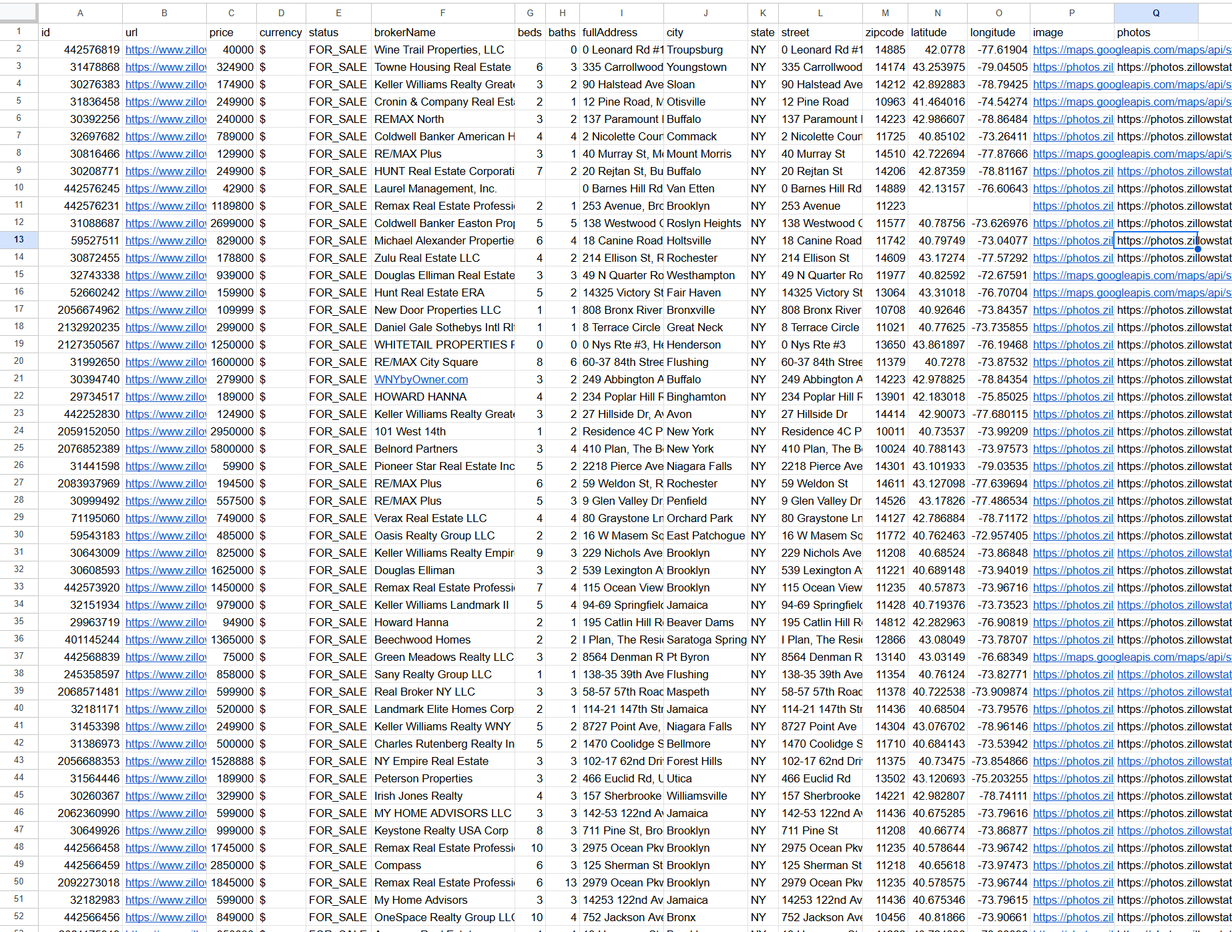This screenshot has height=932, width=1232.
Task: Select the brokerName header cell
Action: [x=443, y=32]
